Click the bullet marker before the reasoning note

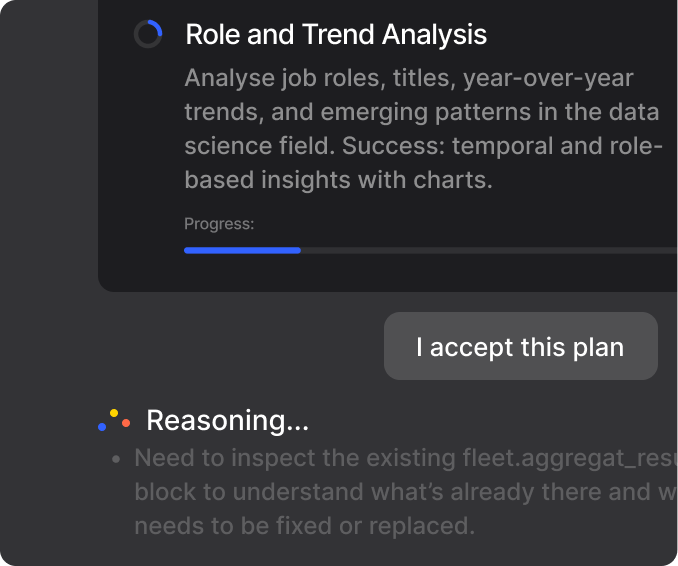[x=117, y=459]
